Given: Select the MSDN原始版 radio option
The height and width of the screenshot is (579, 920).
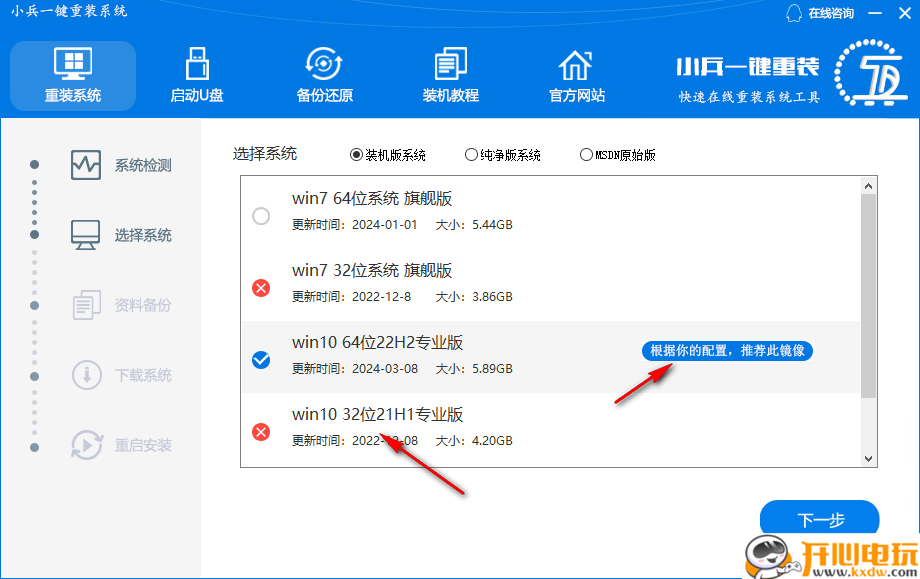Looking at the screenshot, I should 584,154.
